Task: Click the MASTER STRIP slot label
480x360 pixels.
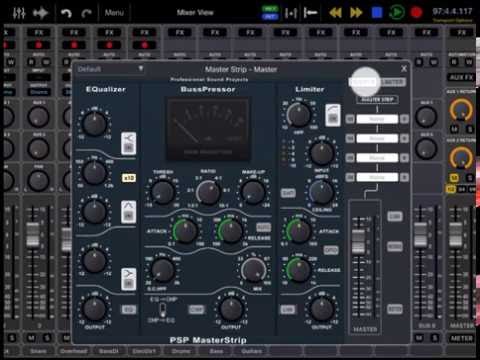Action: (x=377, y=99)
